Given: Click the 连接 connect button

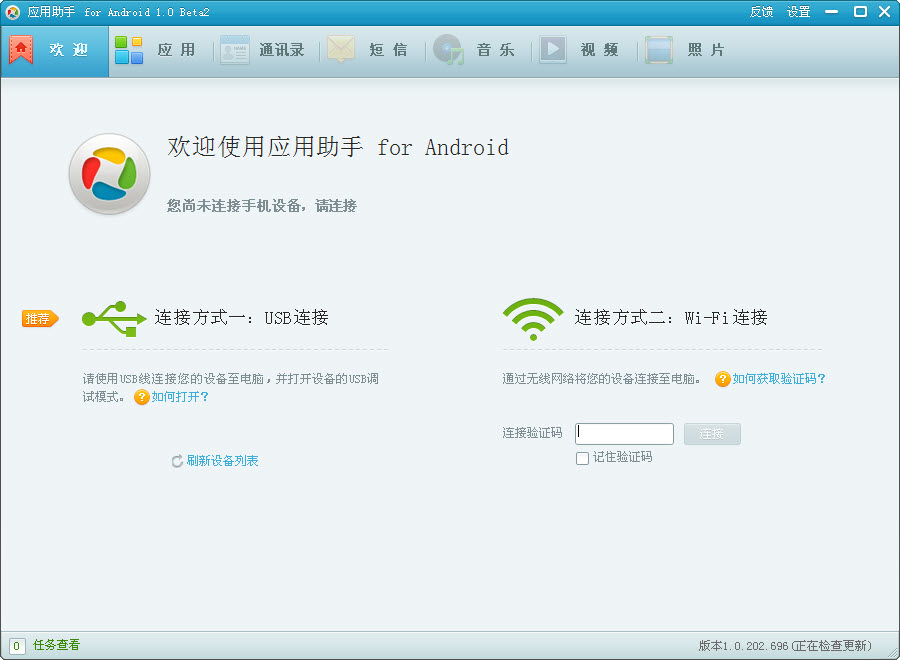Looking at the screenshot, I should pos(712,434).
